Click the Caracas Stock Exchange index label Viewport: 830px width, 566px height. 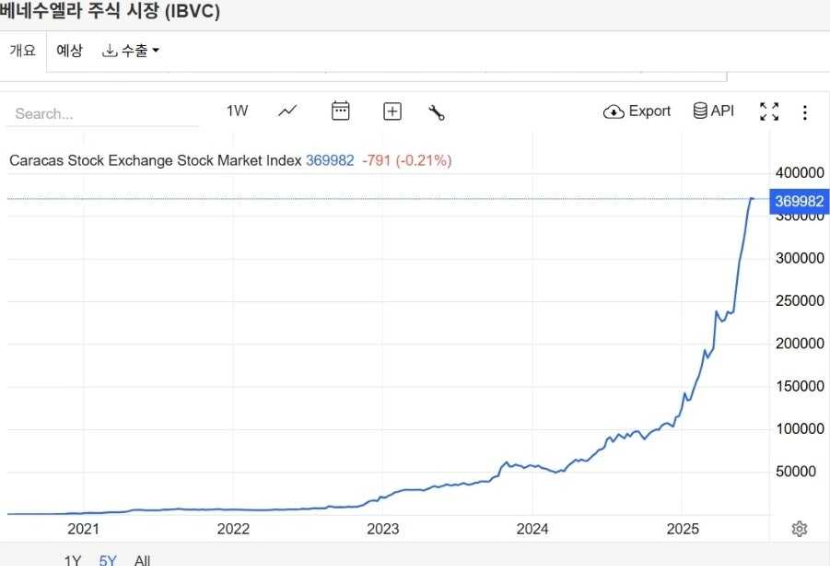(155, 160)
